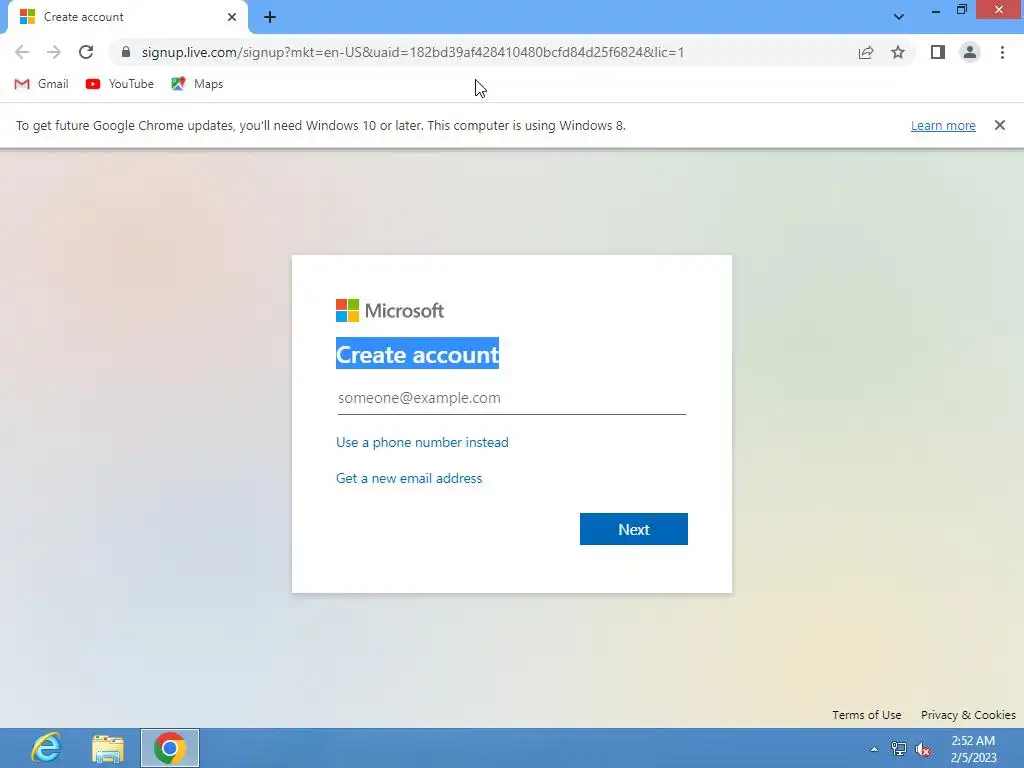Open File Explorer from the taskbar
Image resolution: width=1024 pixels, height=768 pixels.
point(108,748)
